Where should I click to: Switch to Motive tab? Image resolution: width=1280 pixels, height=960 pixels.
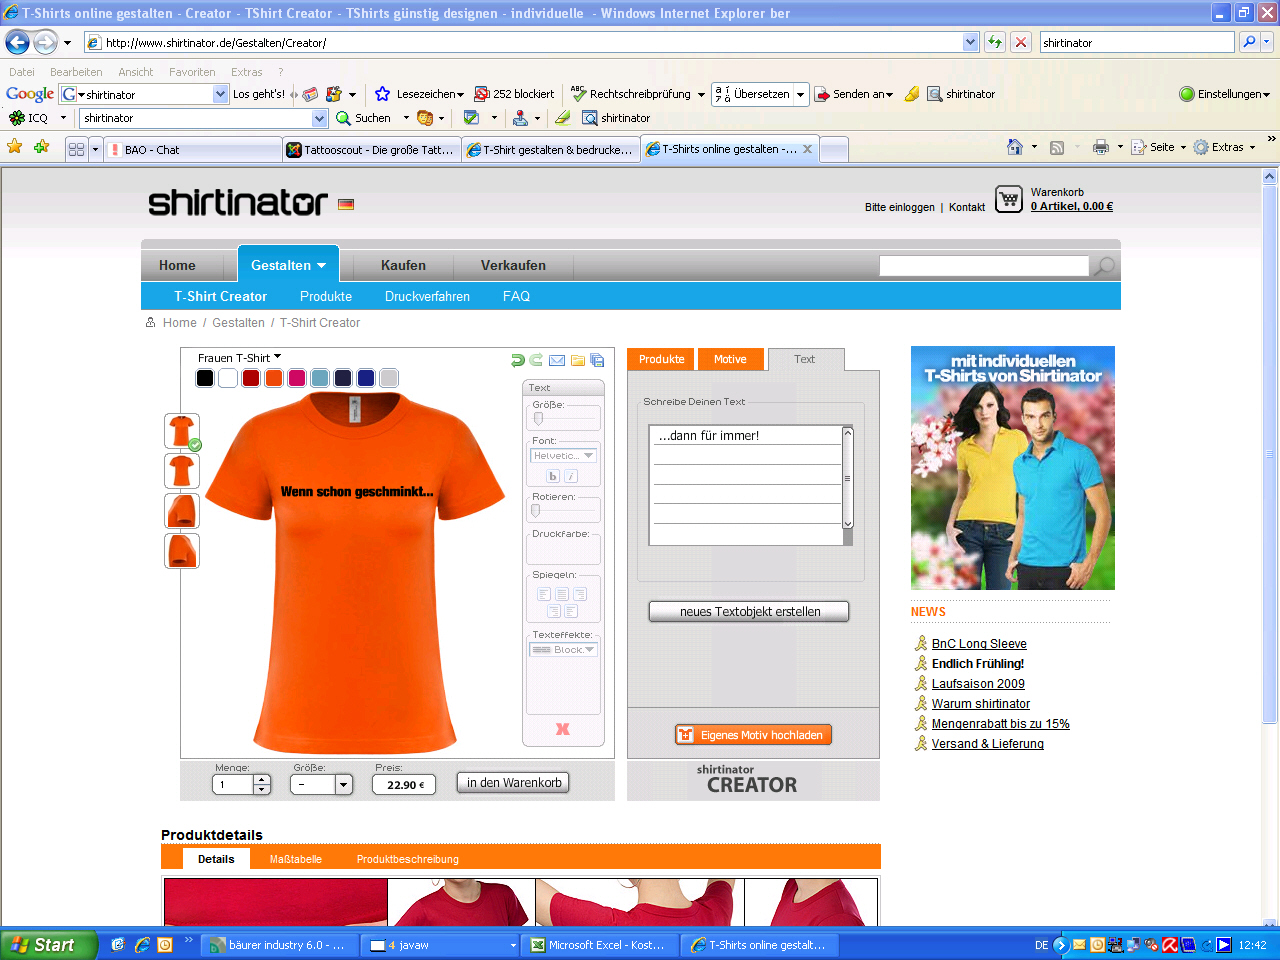click(730, 359)
